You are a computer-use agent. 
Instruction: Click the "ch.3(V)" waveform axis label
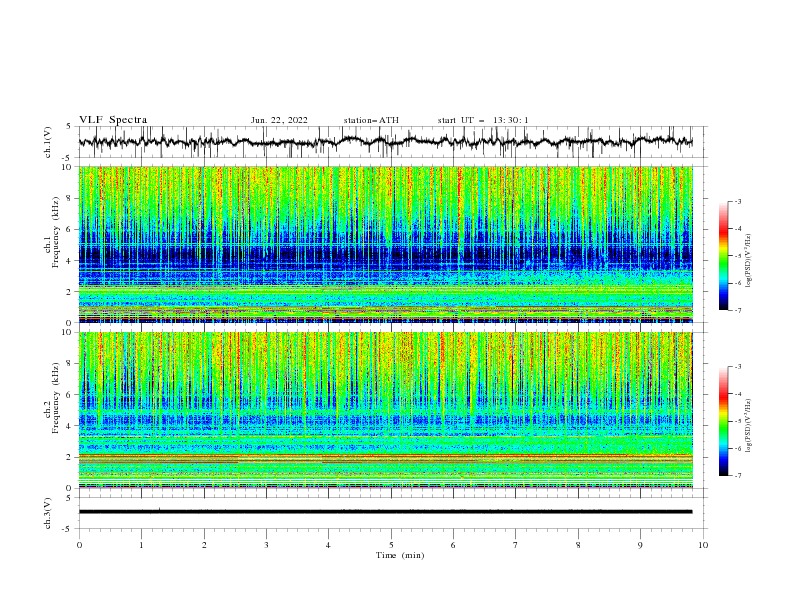coord(48,513)
